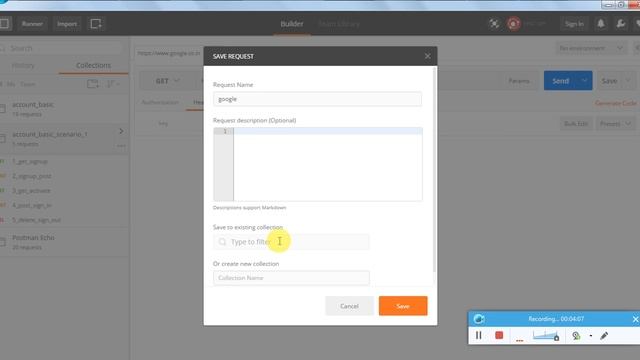Click the Save button beside Send

609,81
